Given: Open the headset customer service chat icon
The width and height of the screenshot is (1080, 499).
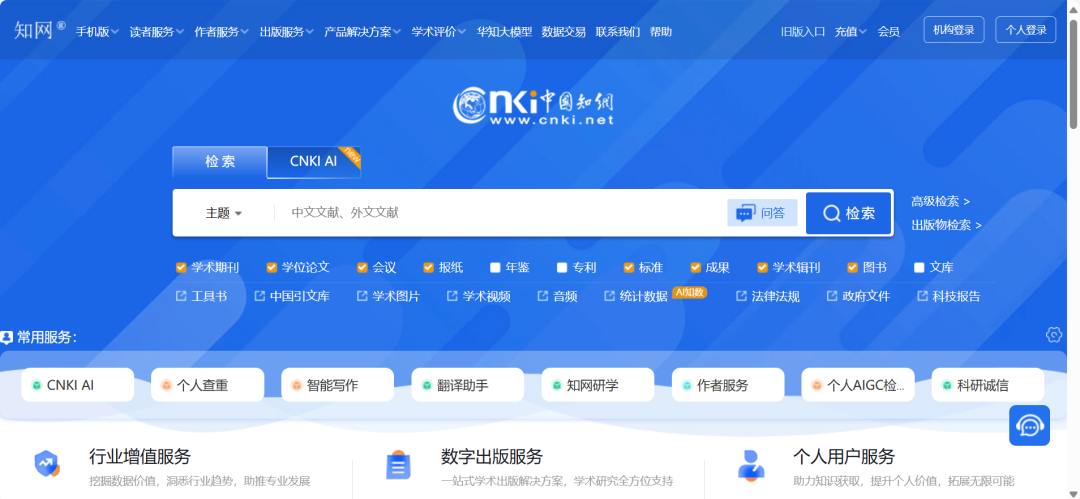Looking at the screenshot, I should 1030,425.
